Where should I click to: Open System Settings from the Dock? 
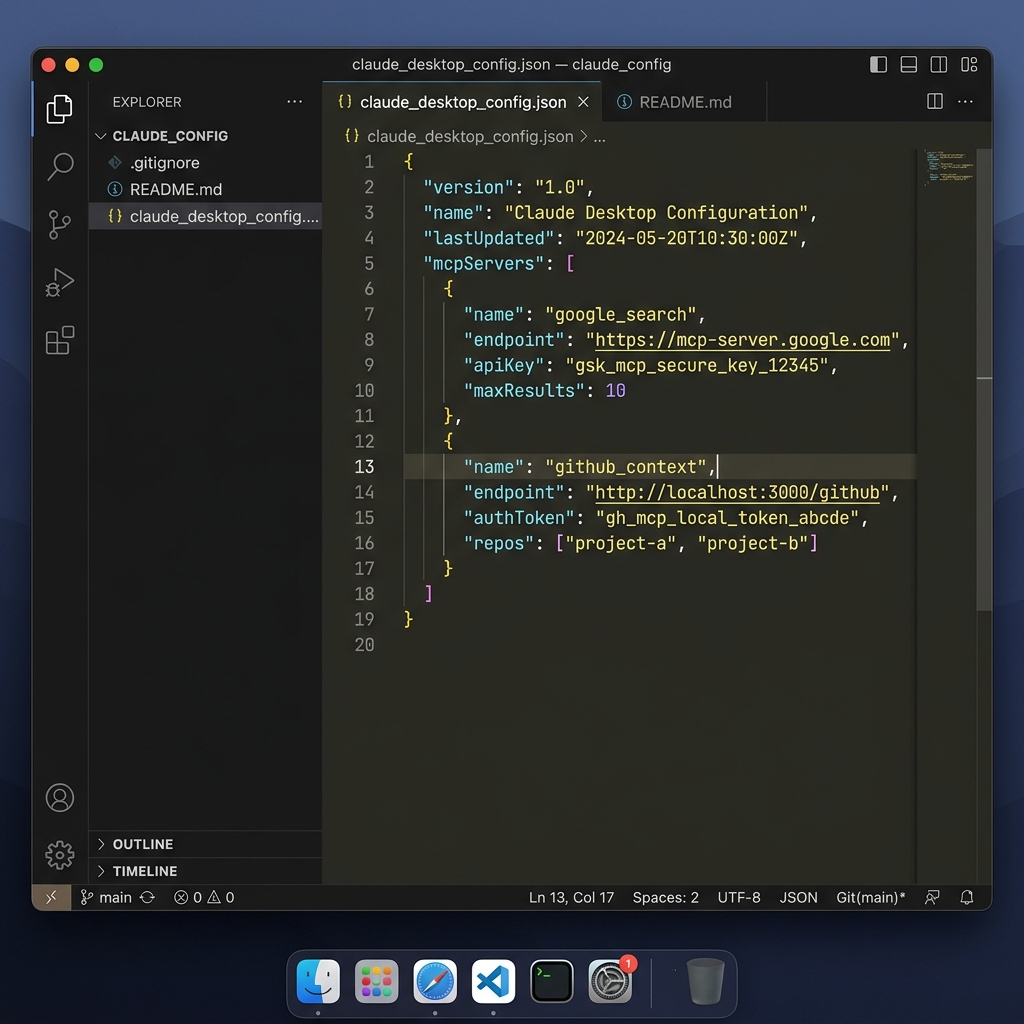[610, 981]
